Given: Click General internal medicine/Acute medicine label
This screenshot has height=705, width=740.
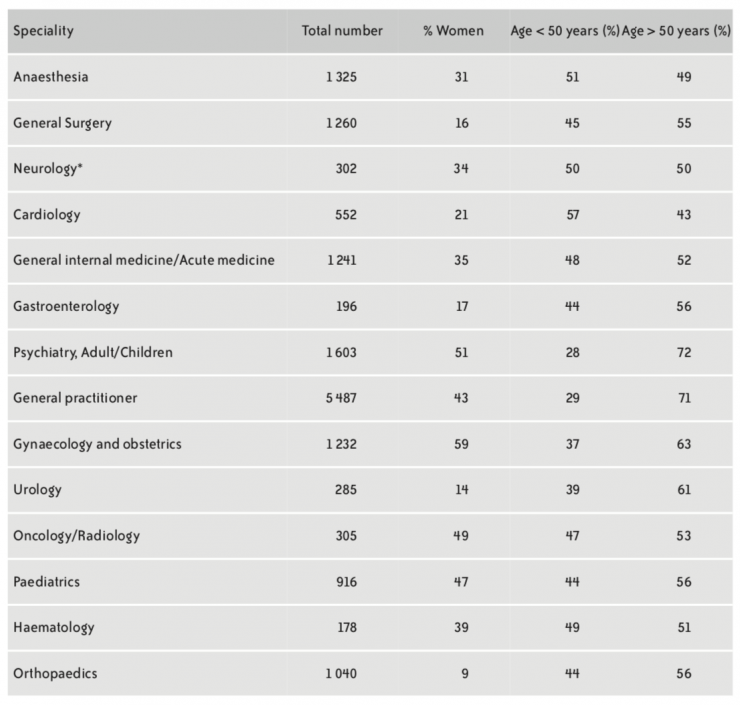Looking at the screenshot, I should point(144,260).
